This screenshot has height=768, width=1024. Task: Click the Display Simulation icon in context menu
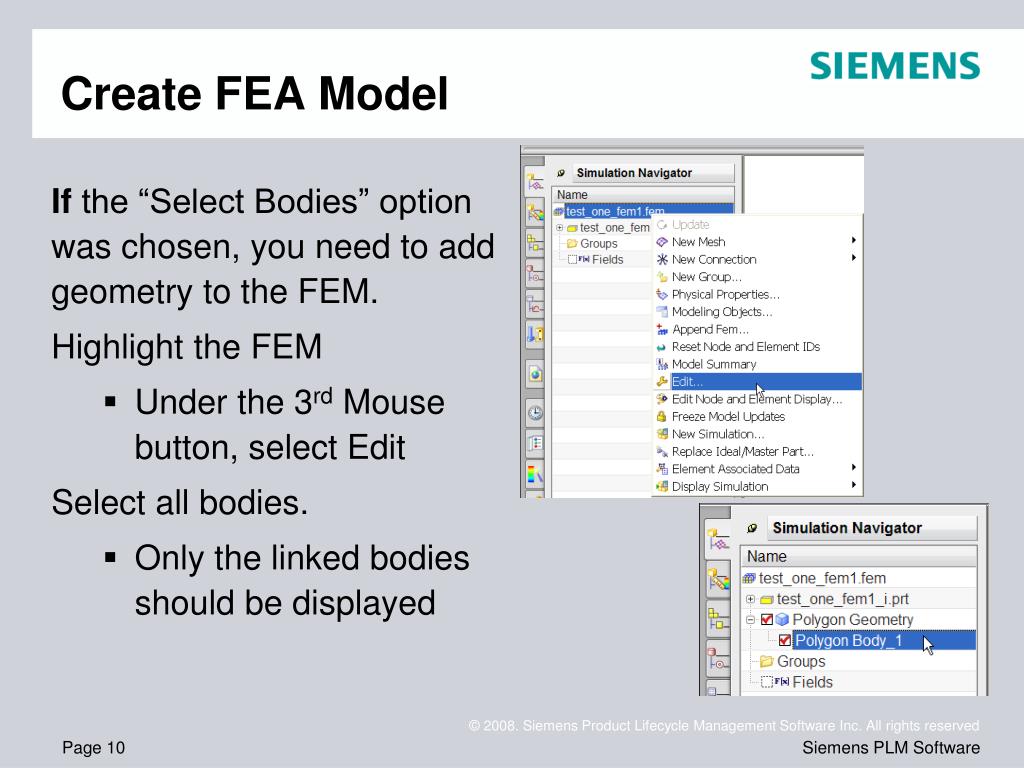coord(662,486)
